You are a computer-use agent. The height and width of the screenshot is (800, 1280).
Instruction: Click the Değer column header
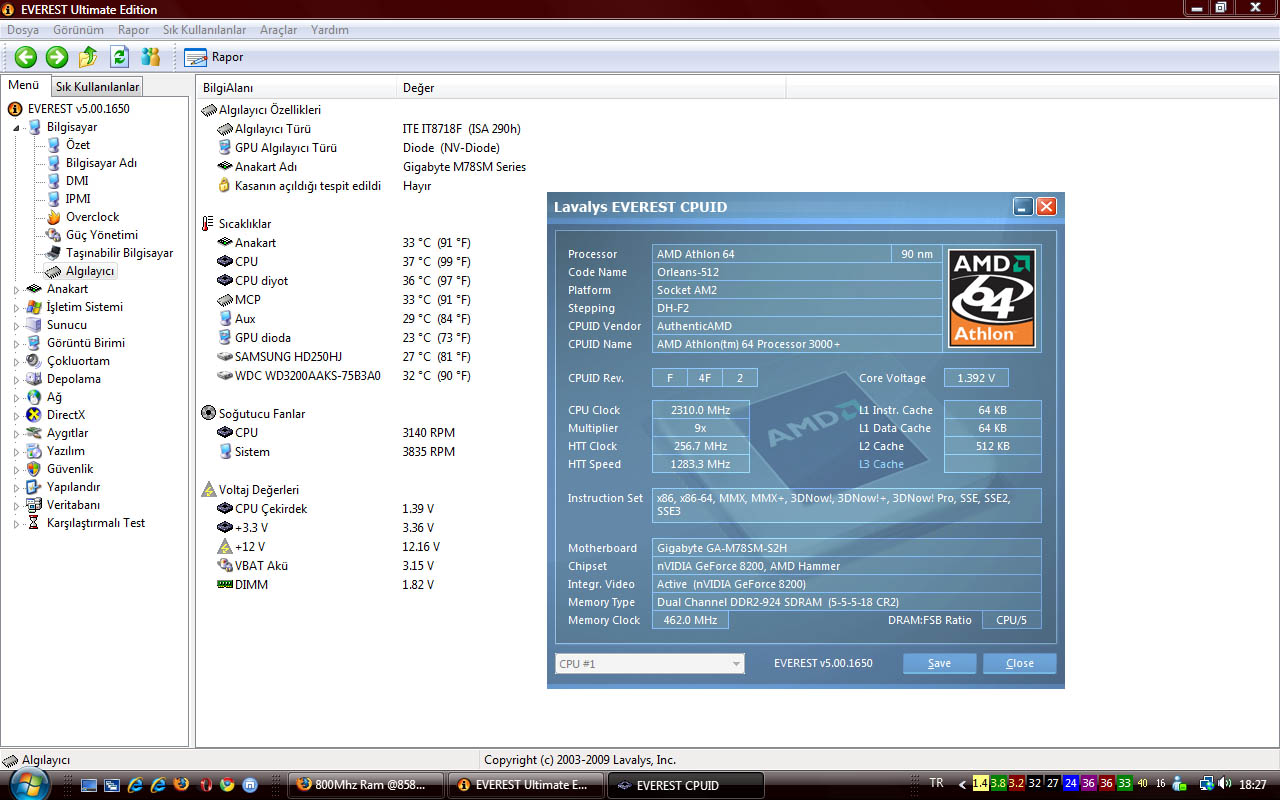tap(592, 88)
